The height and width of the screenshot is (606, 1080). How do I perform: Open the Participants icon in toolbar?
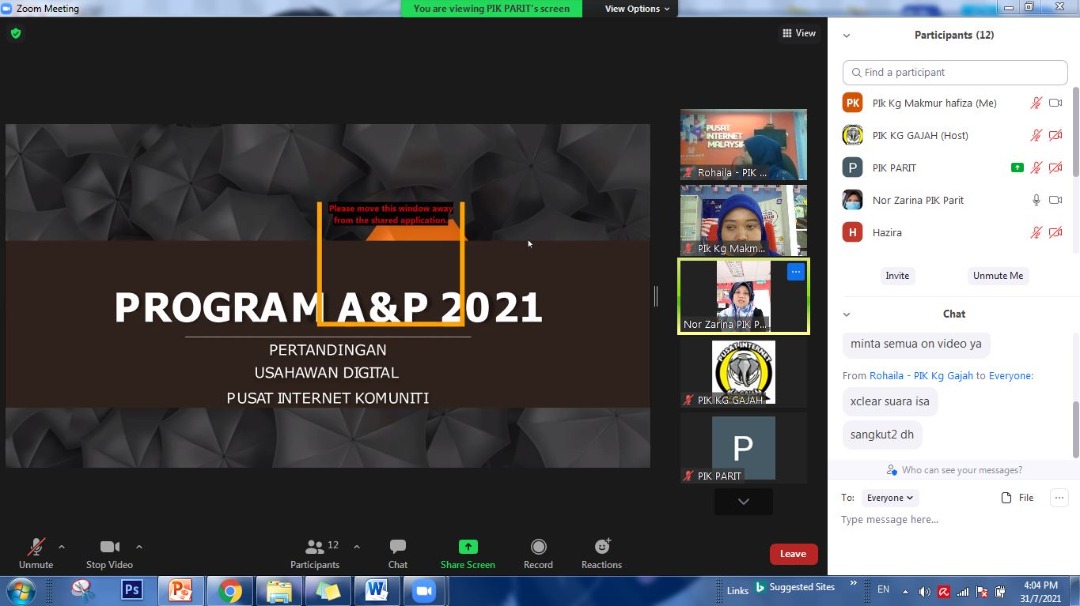[x=315, y=547]
